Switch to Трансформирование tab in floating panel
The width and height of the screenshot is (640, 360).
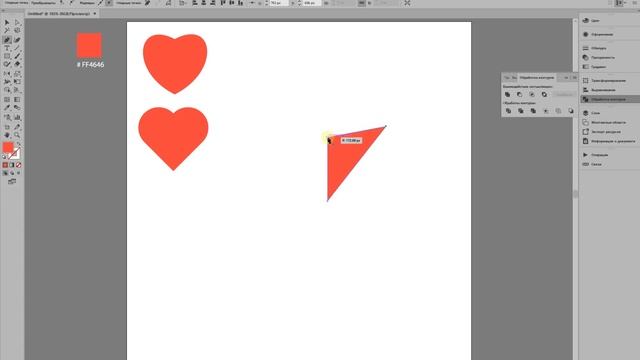point(507,78)
